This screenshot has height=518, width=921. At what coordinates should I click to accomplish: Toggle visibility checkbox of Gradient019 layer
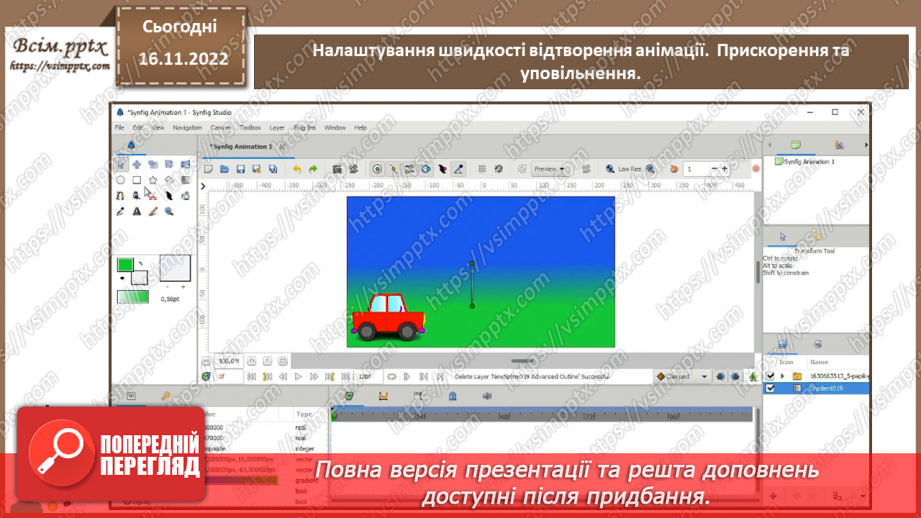tap(770, 388)
